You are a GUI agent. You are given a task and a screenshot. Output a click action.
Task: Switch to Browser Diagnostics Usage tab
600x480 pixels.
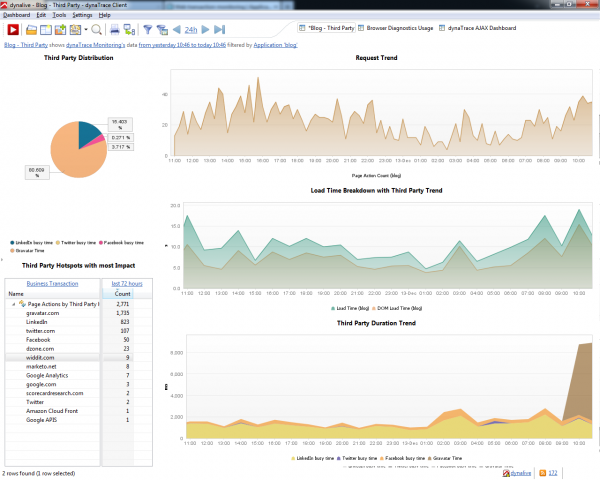396,28
